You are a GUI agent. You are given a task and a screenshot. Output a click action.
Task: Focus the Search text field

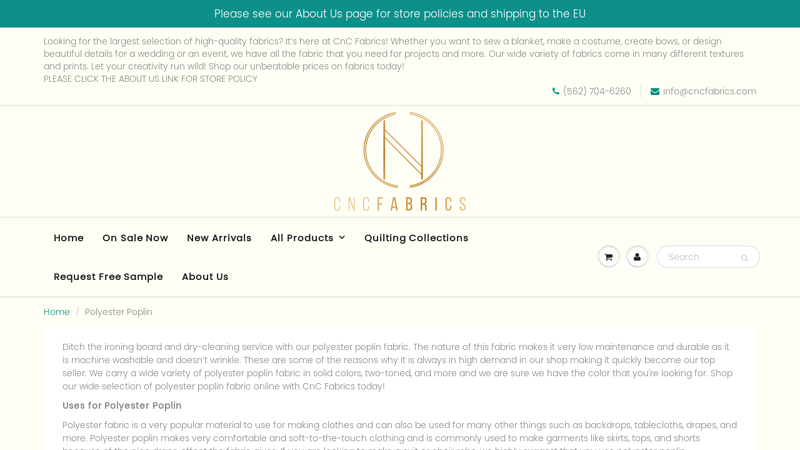[698, 257]
